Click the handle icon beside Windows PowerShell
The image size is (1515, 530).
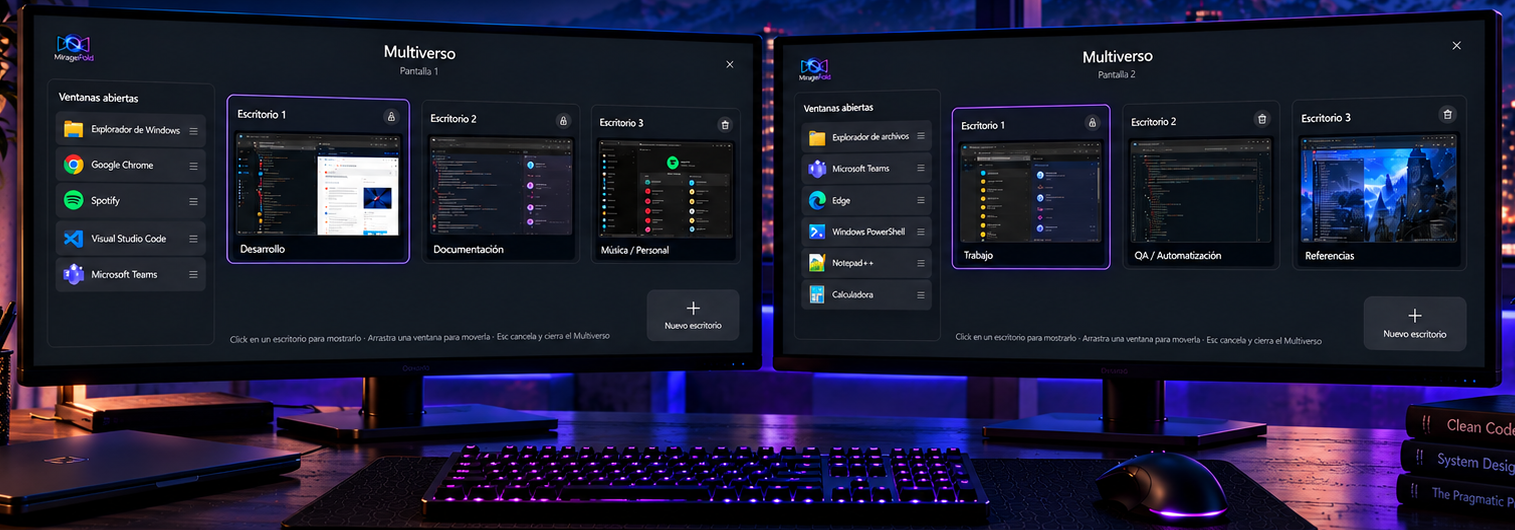point(921,232)
